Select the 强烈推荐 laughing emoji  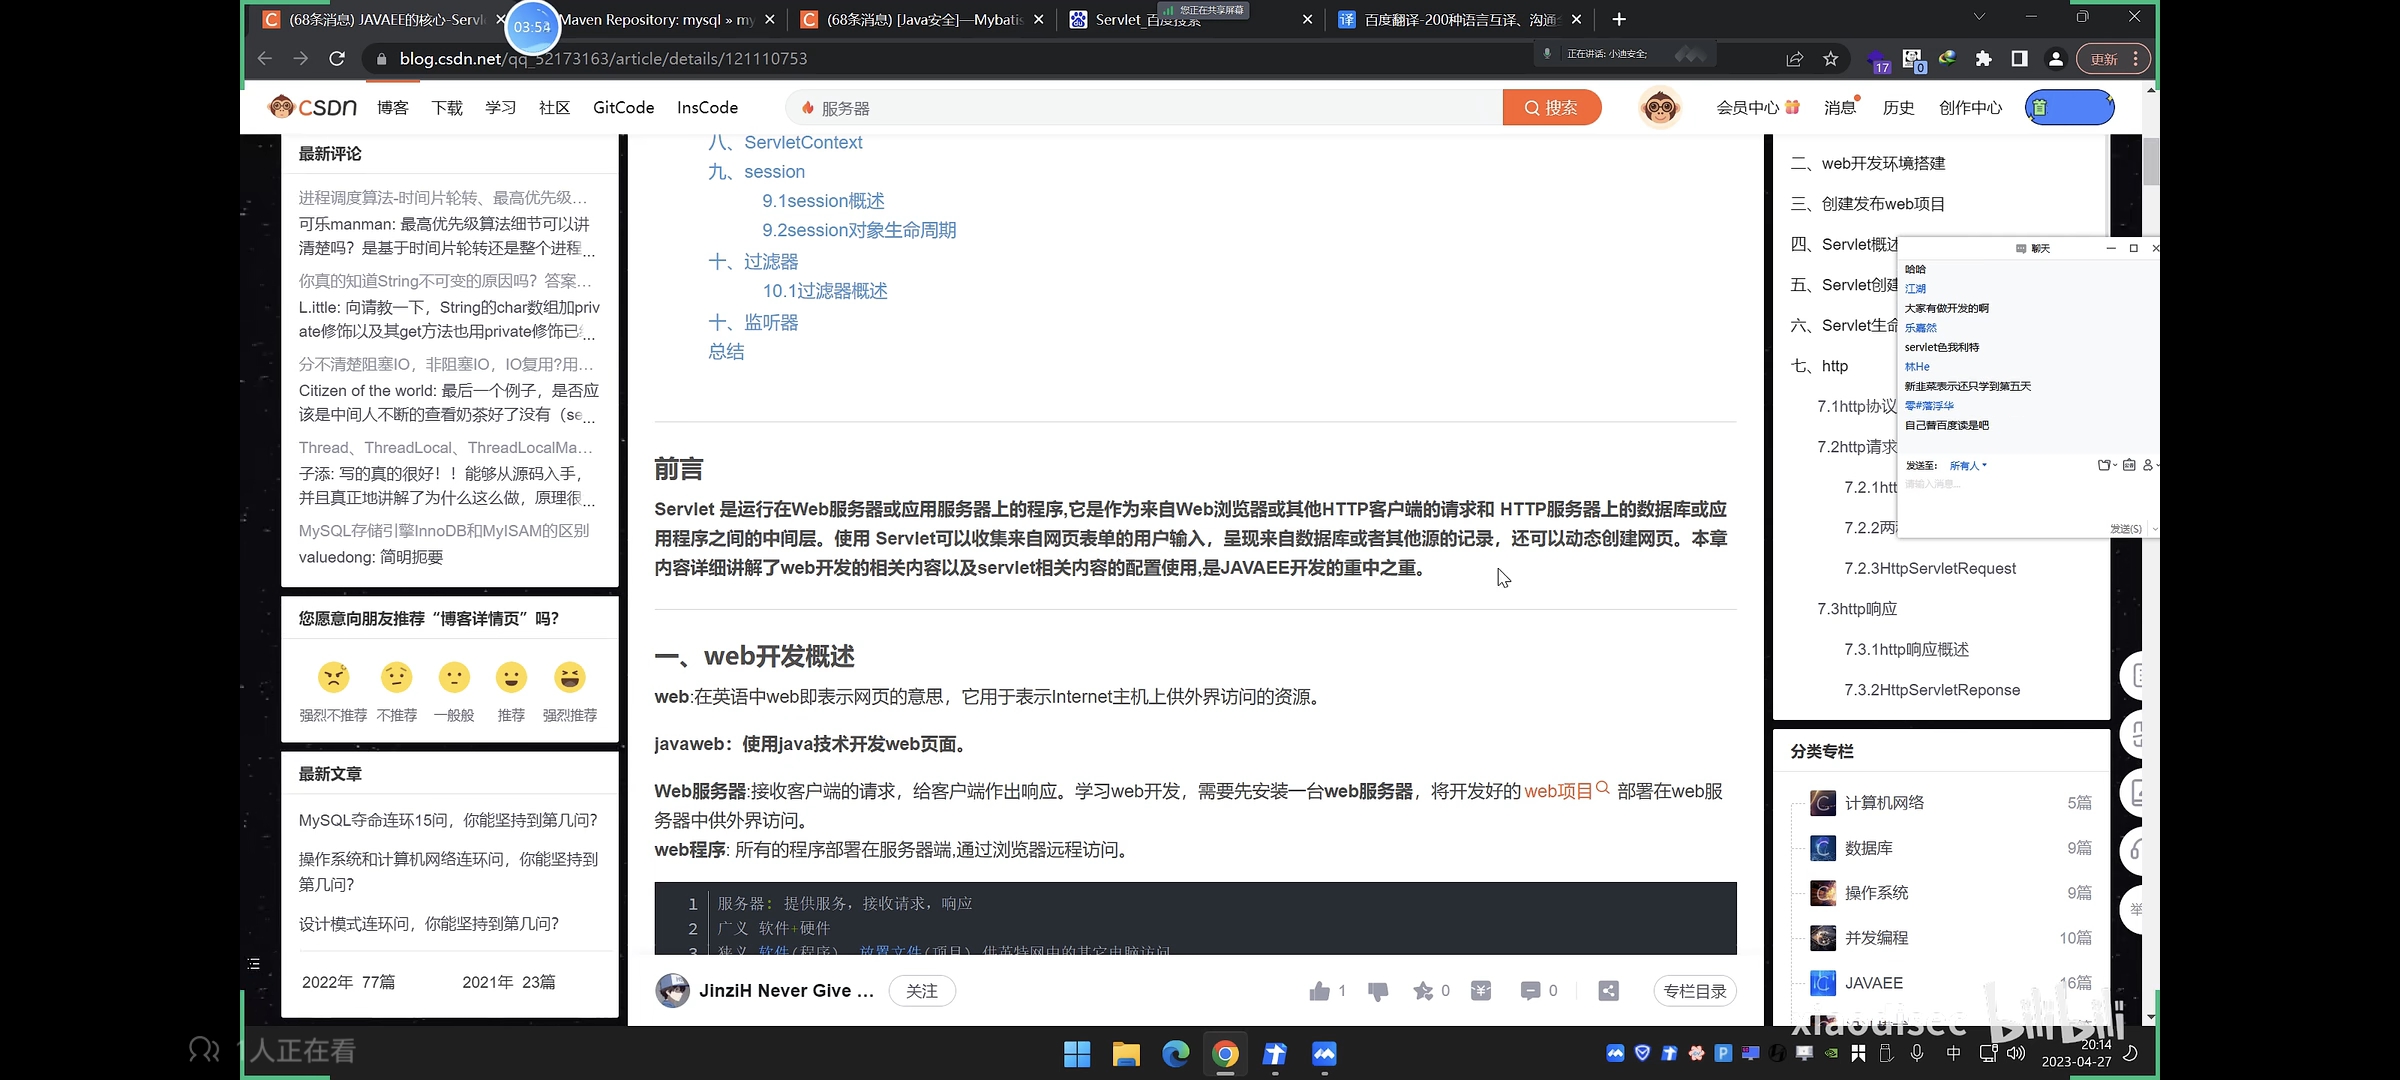click(x=570, y=677)
